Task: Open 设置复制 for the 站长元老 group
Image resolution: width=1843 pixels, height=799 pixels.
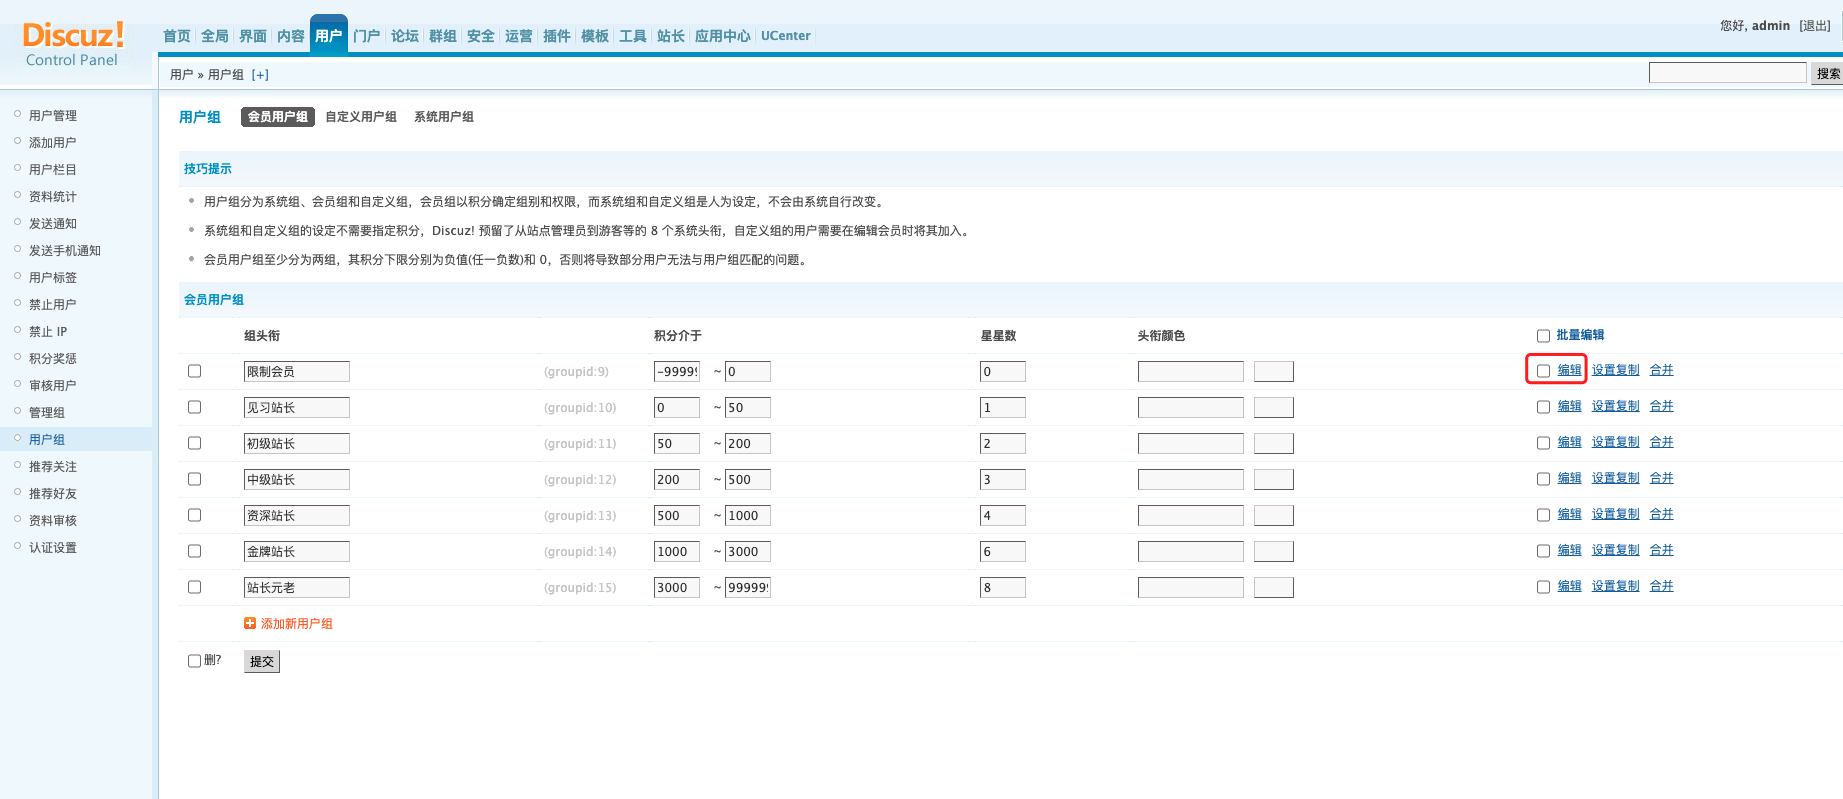Action: point(1615,586)
